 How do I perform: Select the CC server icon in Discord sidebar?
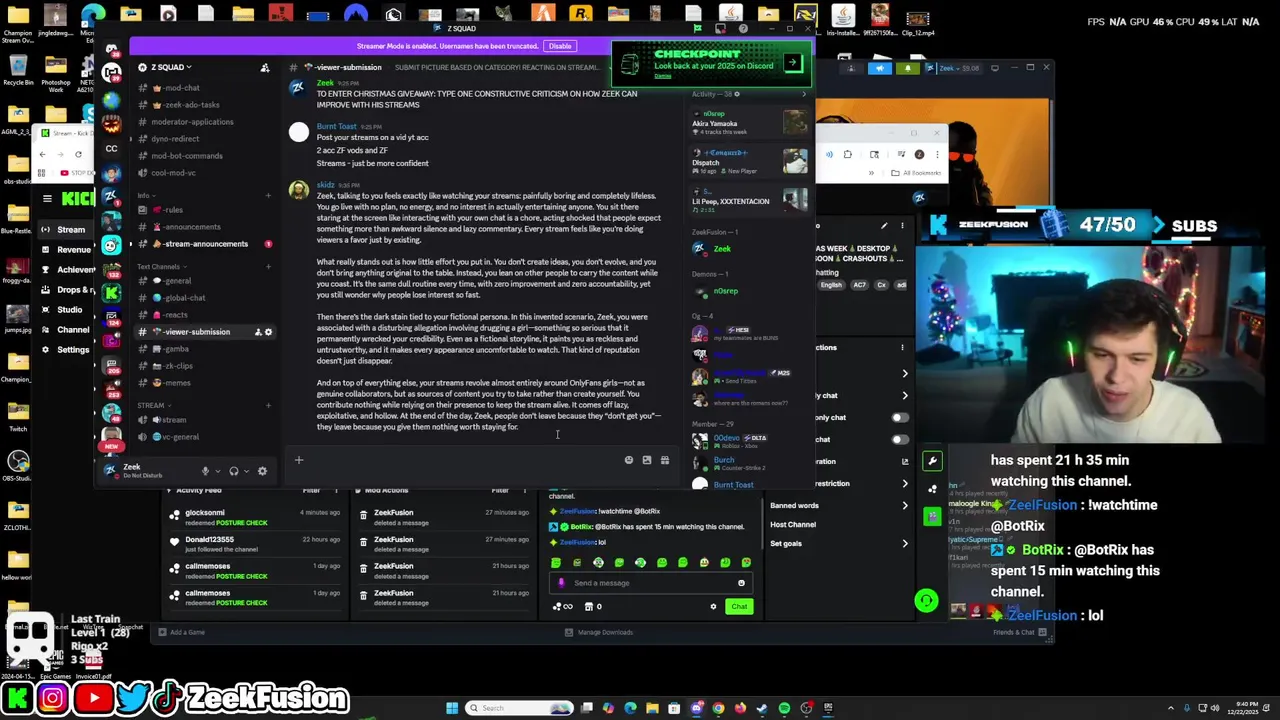coord(111,148)
